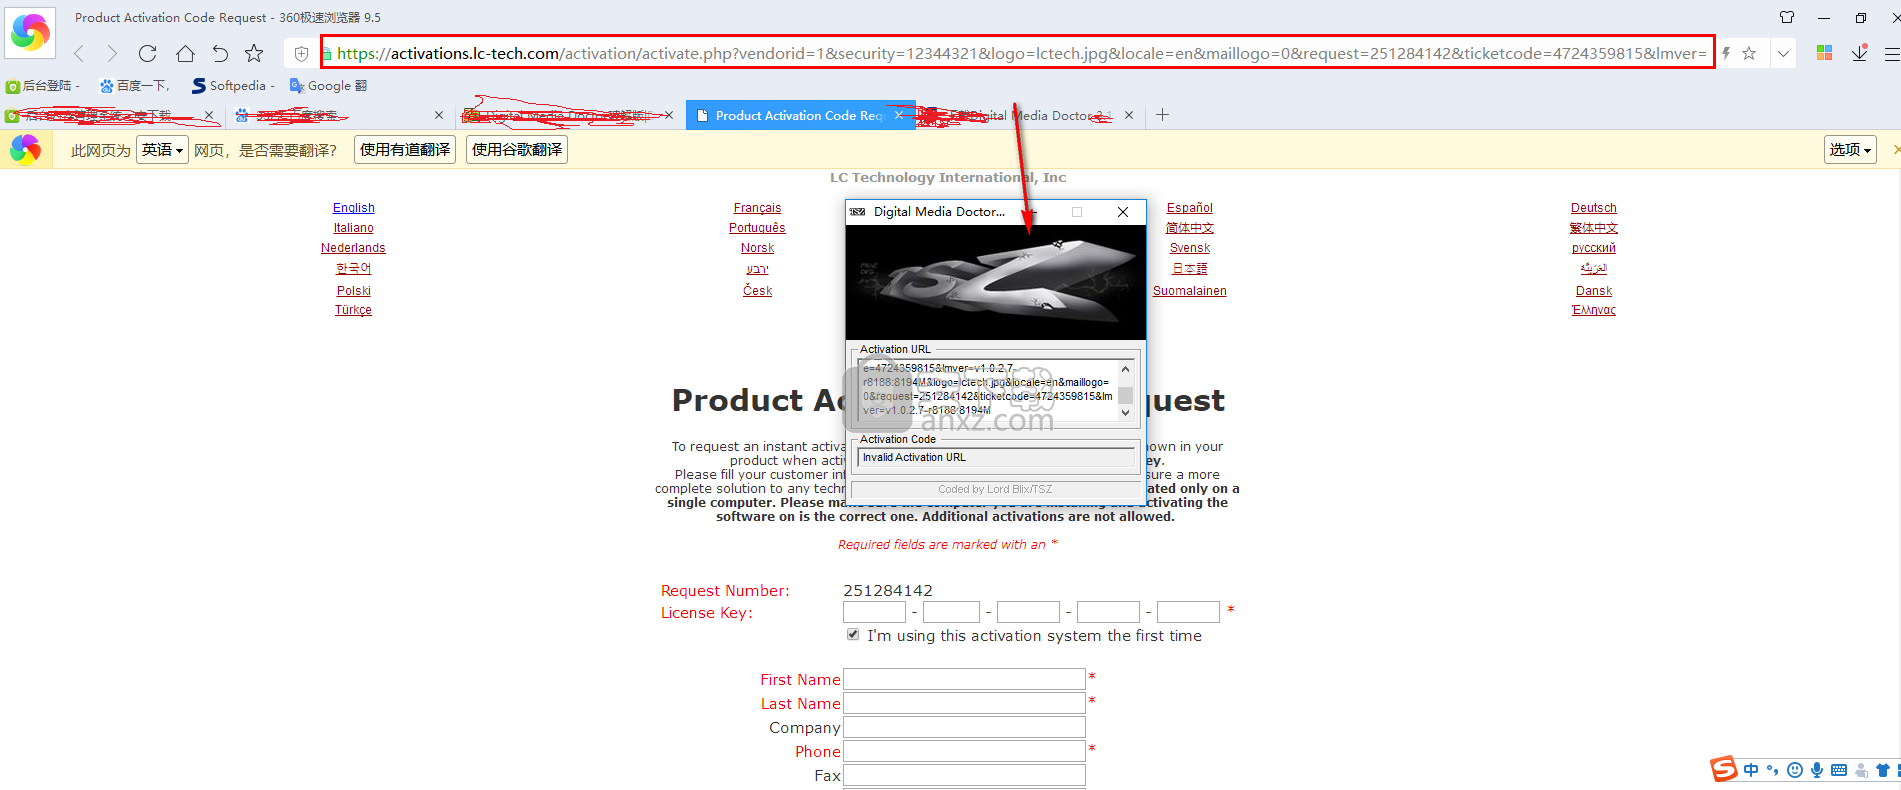1901x790 pixels.
Task: Select the English language link
Action: click(x=354, y=208)
